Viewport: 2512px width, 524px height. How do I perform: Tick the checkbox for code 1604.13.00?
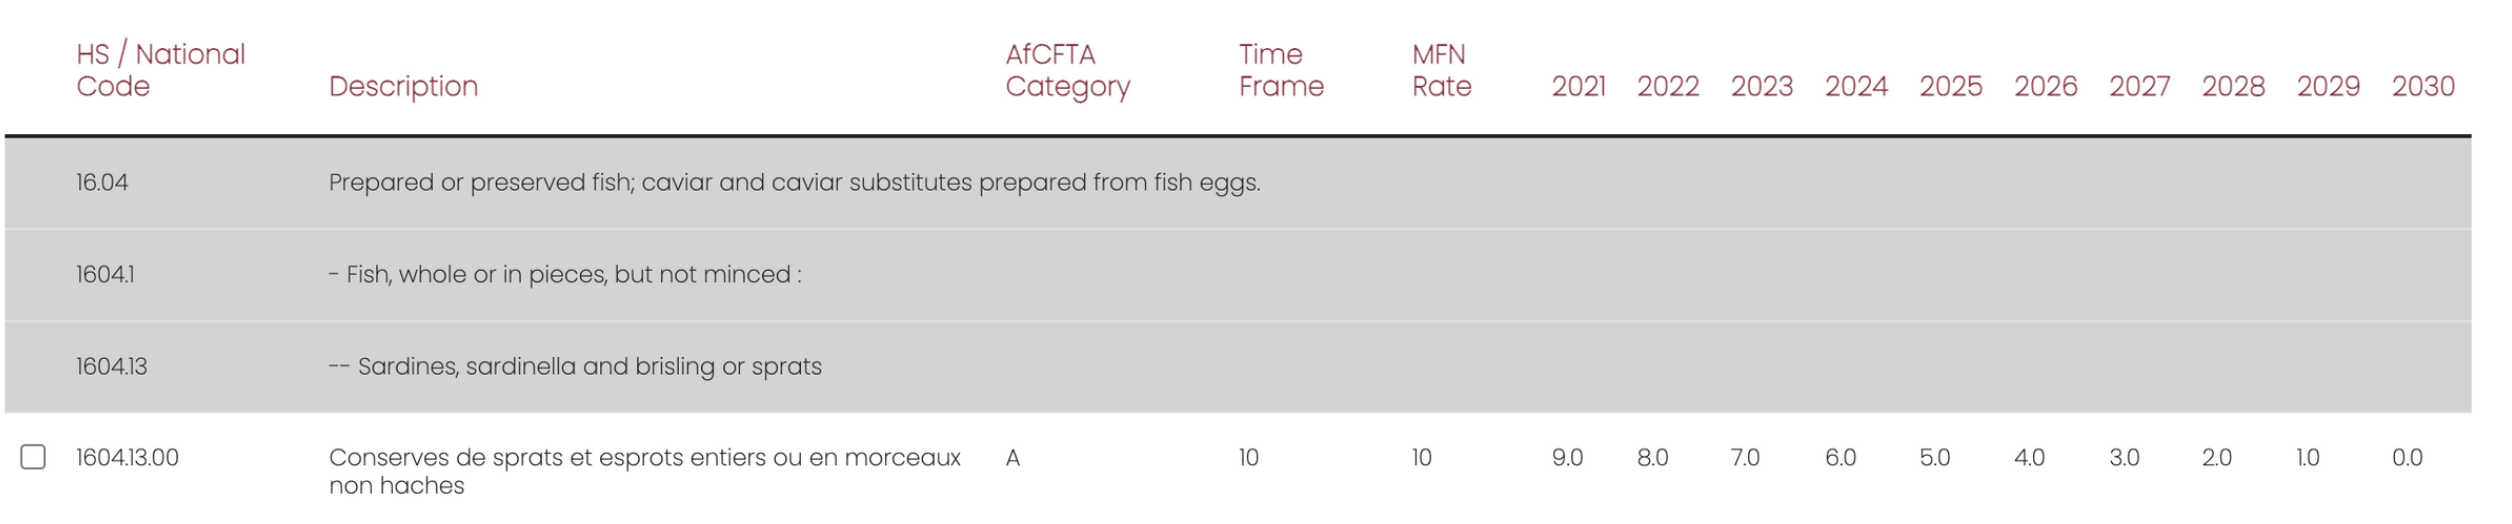(33, 457)
